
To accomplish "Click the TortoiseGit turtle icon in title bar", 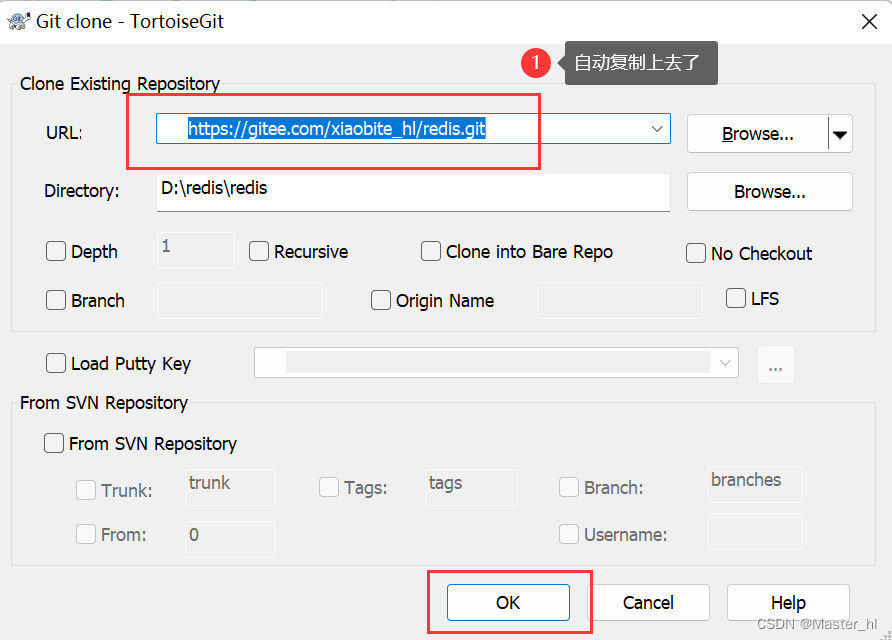I will (x=18, y=22).
